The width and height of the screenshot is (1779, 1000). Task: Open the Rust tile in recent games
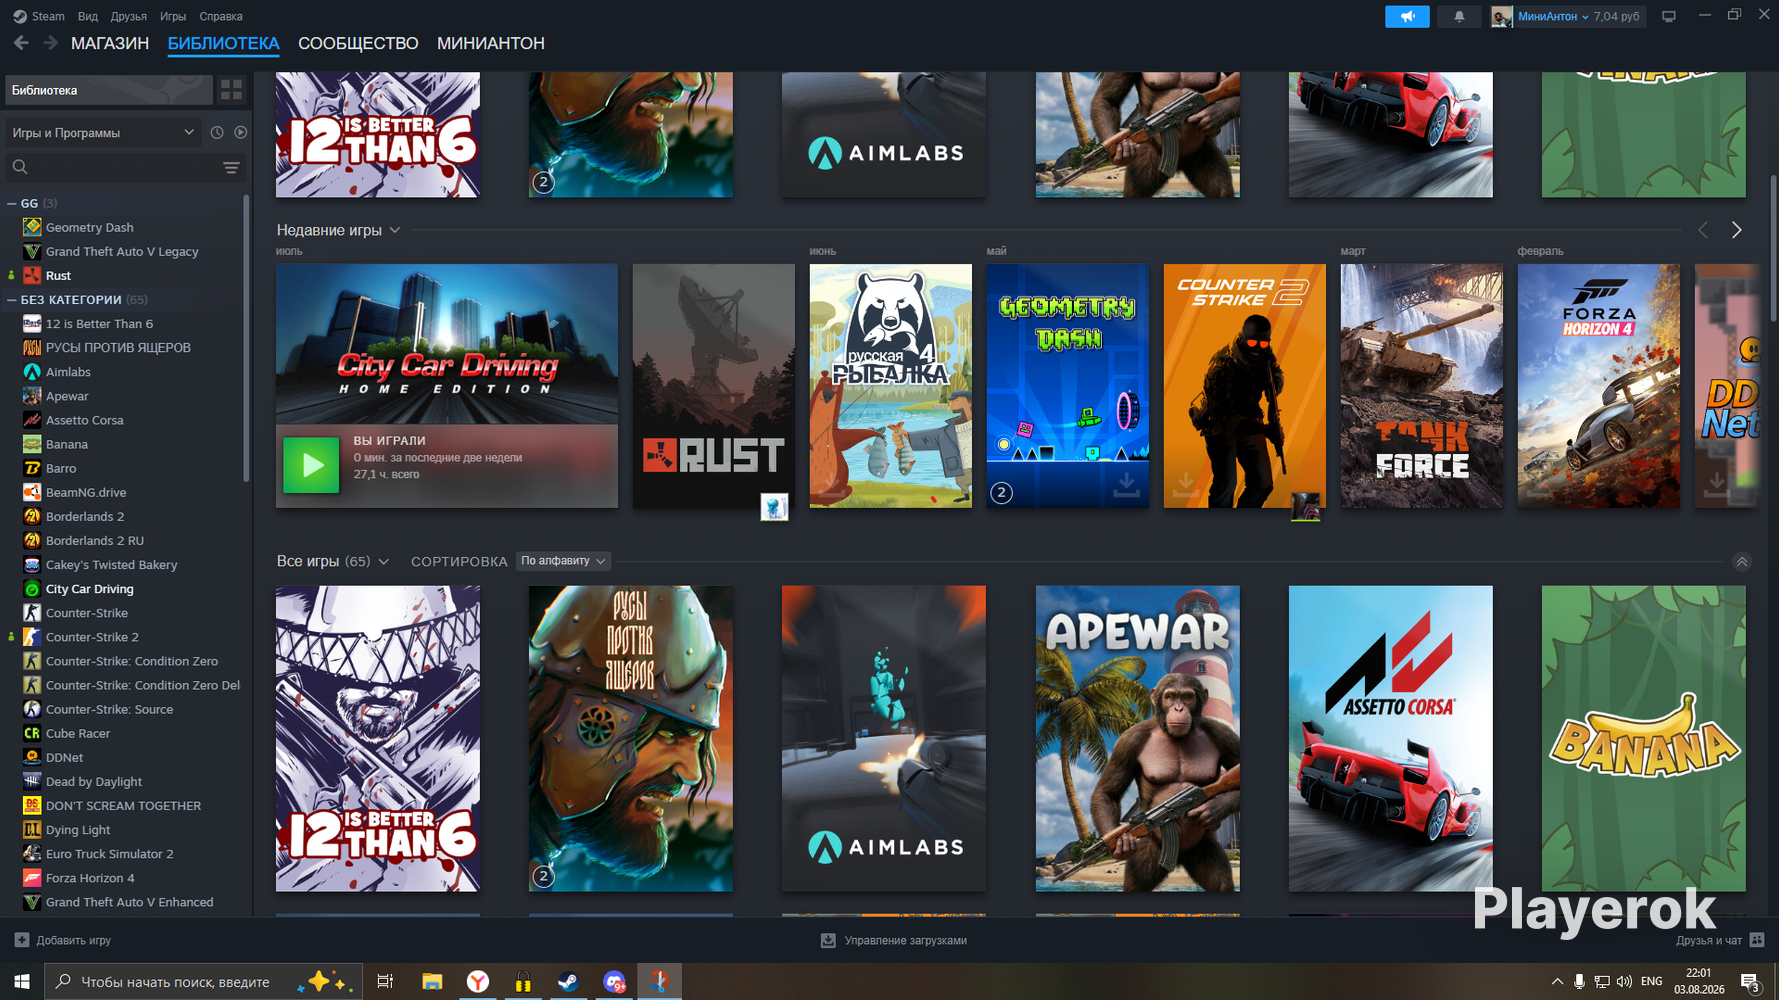point(714,386)
